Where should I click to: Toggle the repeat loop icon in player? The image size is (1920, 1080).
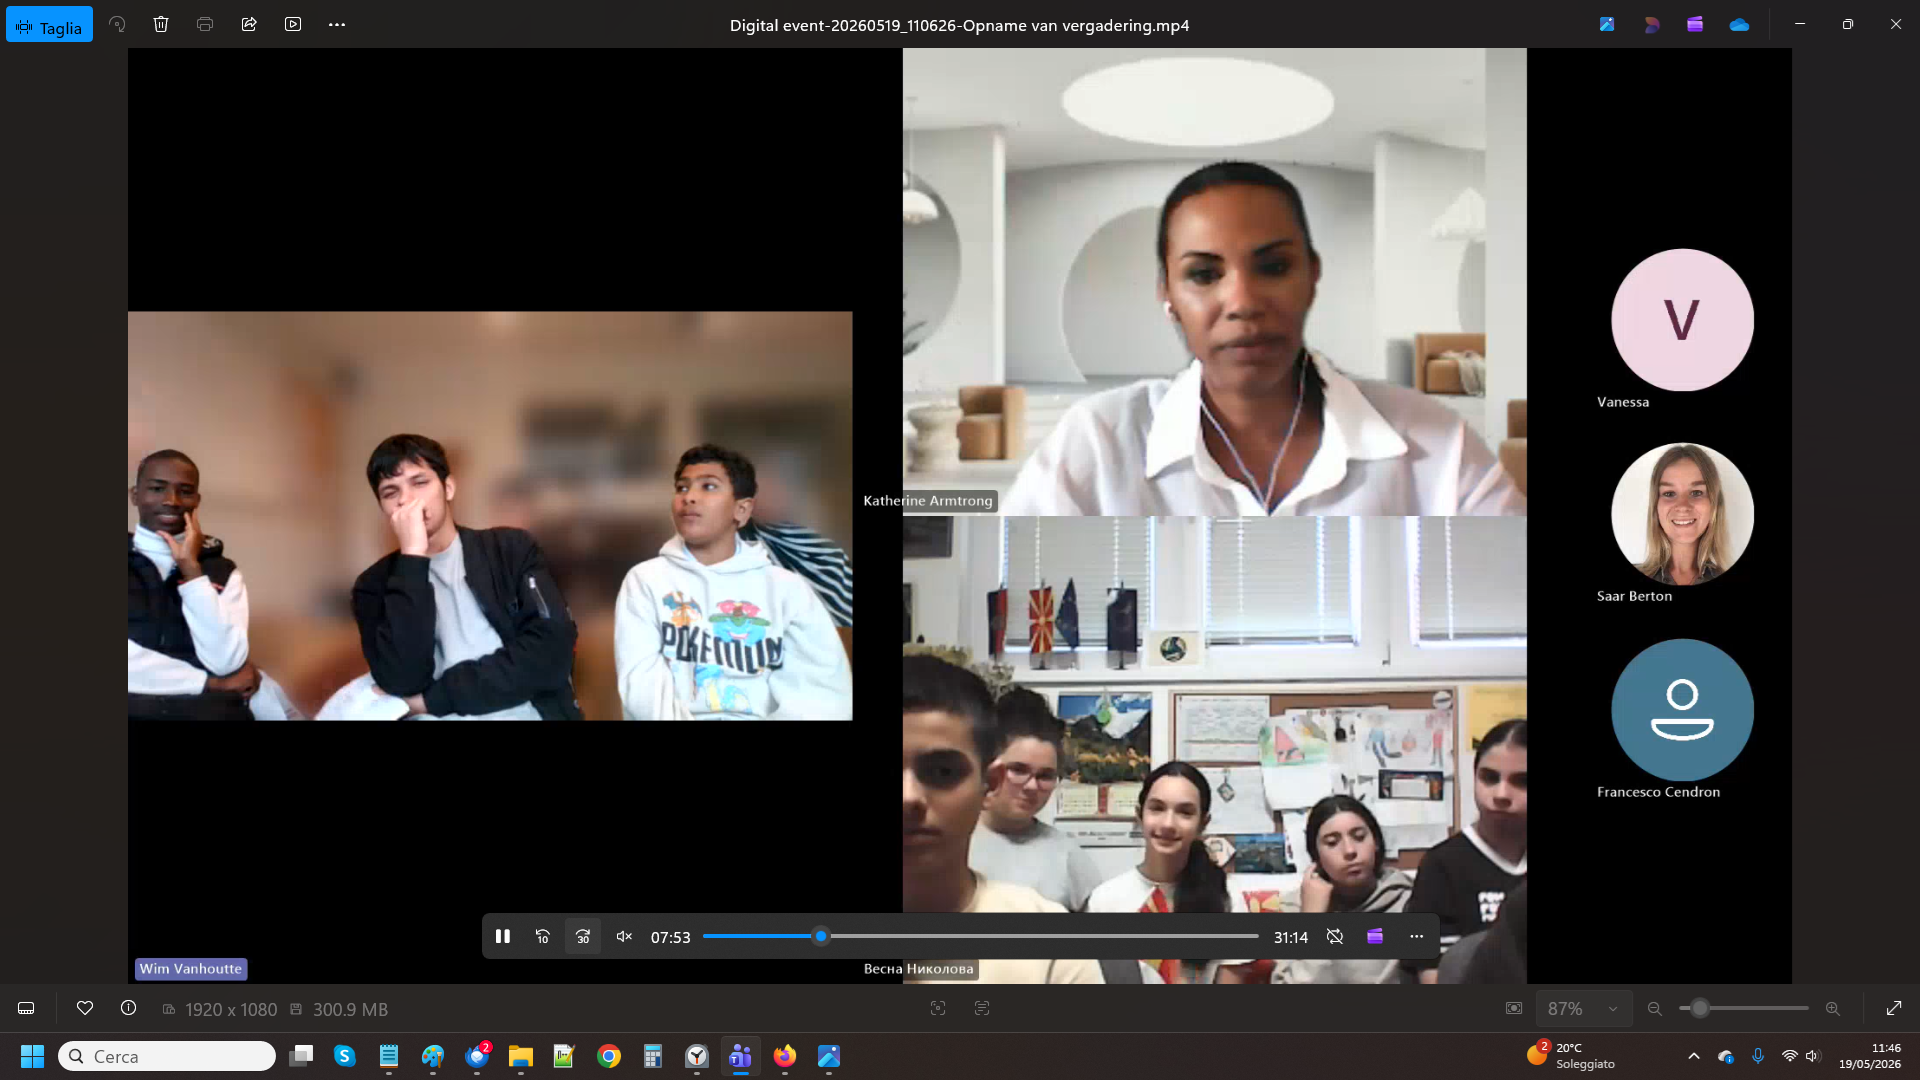[x=1335, y=937]
